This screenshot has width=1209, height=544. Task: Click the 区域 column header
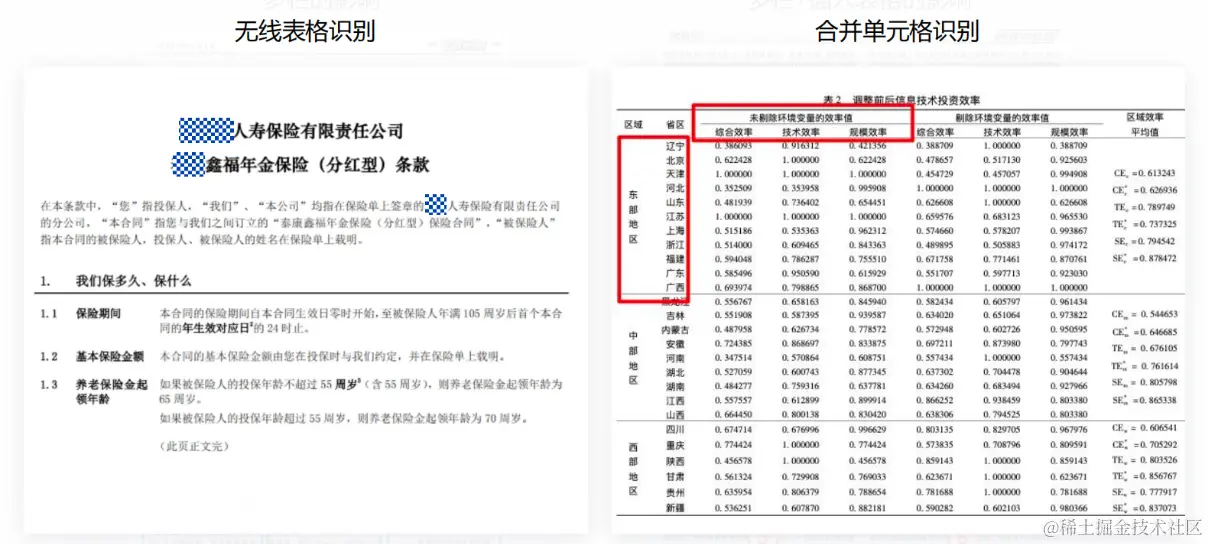coord(633,124)
